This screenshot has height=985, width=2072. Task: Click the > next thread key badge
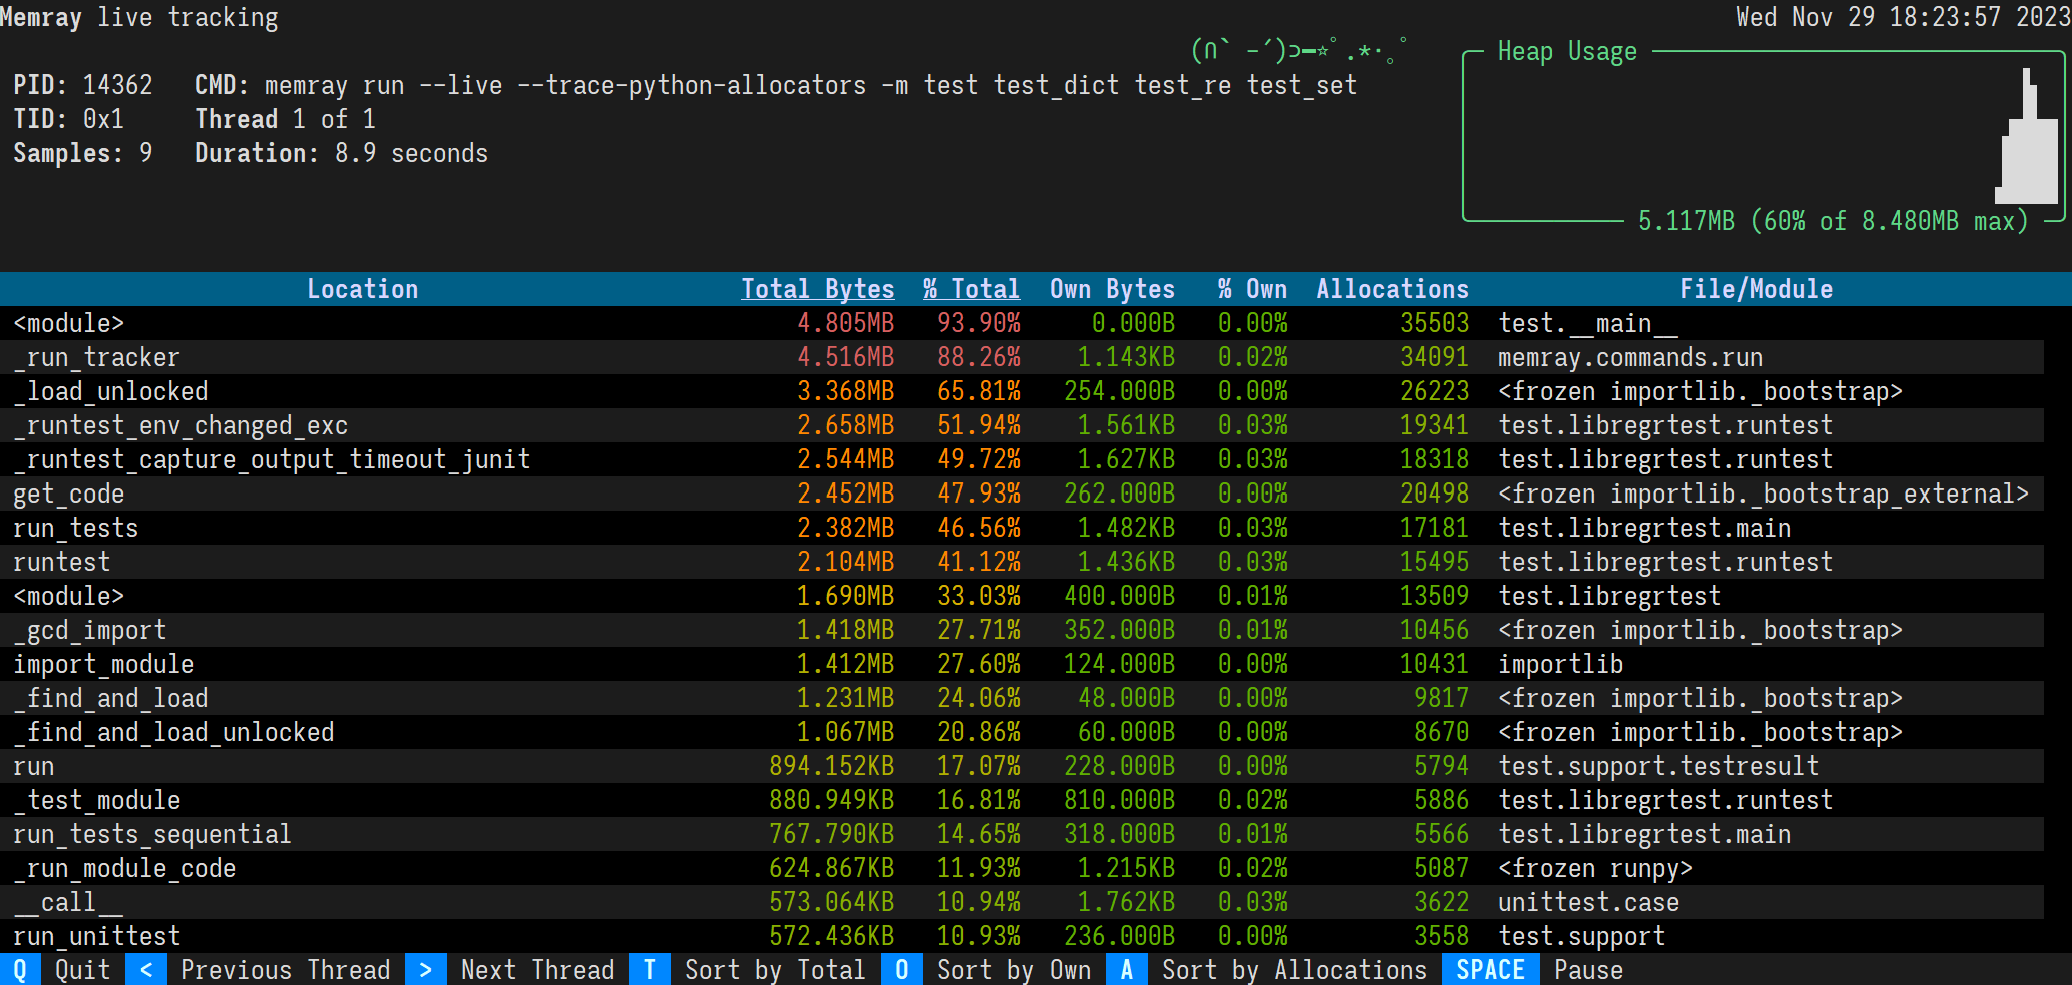[426, 969]
